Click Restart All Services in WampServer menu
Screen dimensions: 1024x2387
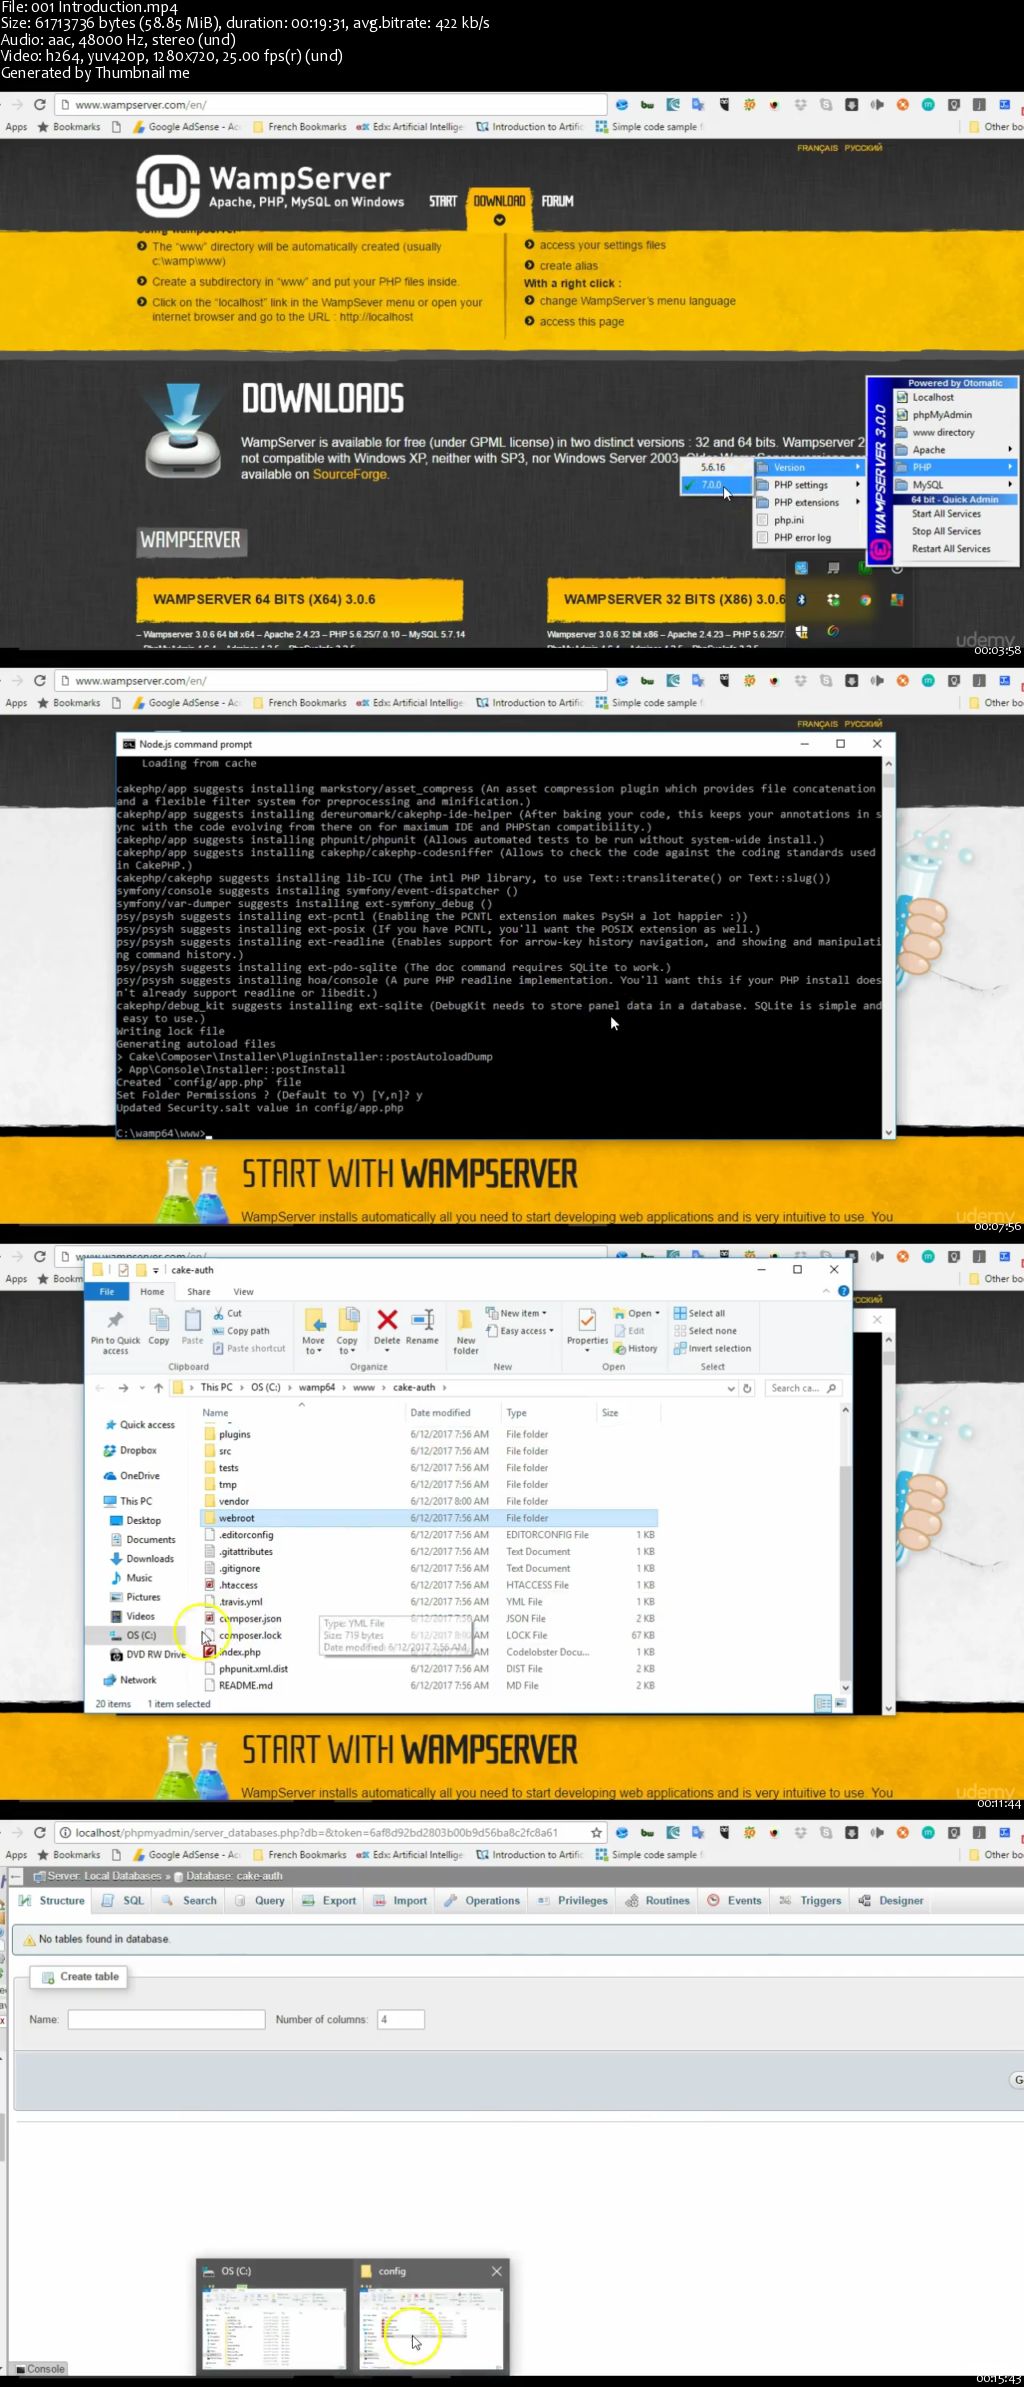tap(950, 549)
